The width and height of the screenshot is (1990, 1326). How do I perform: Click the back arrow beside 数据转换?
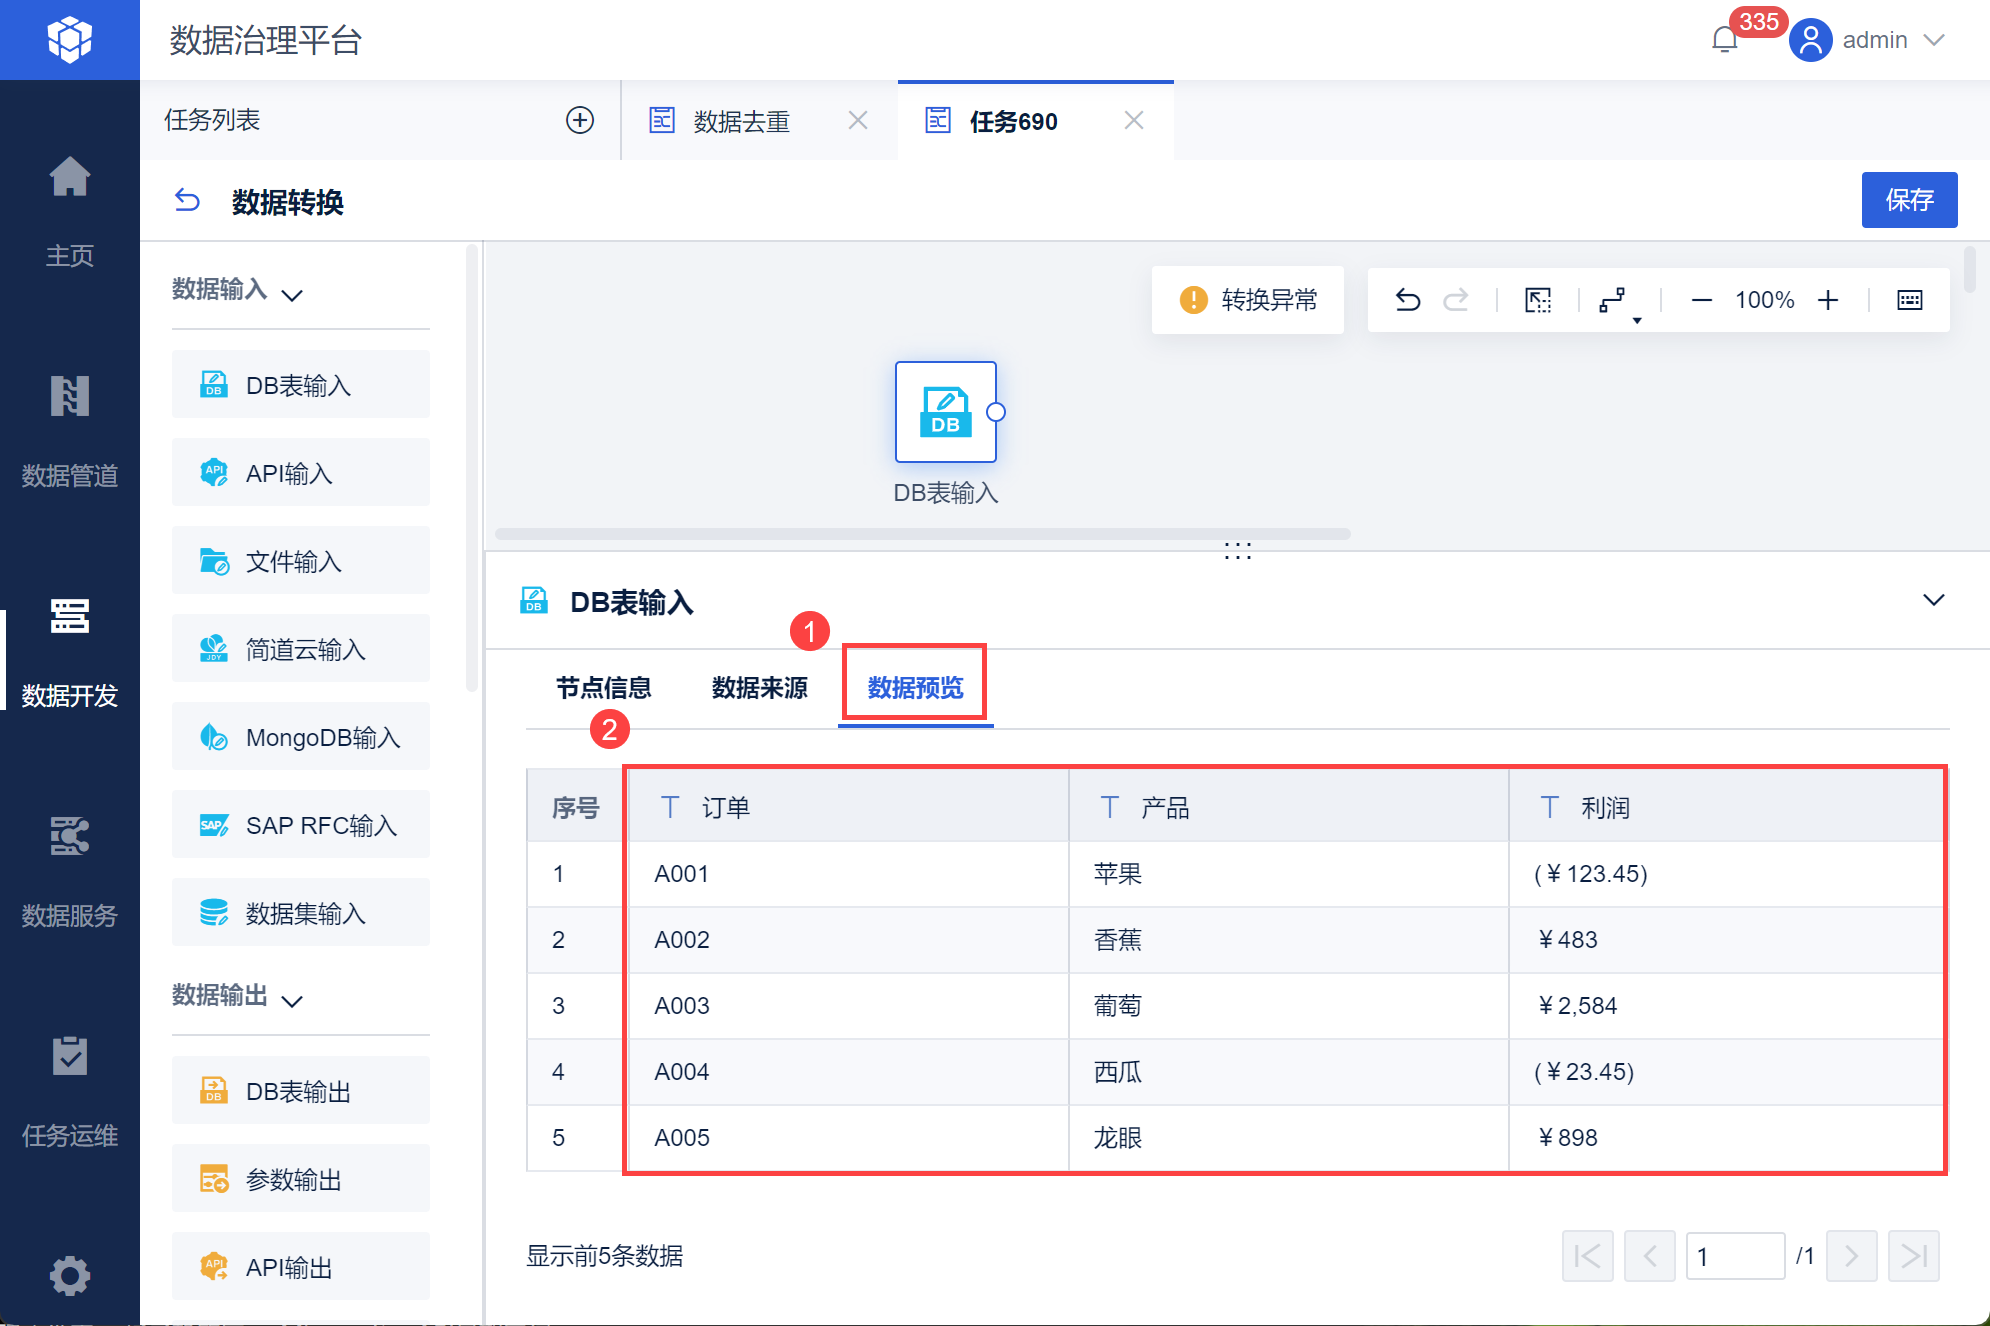pos(187,201)
